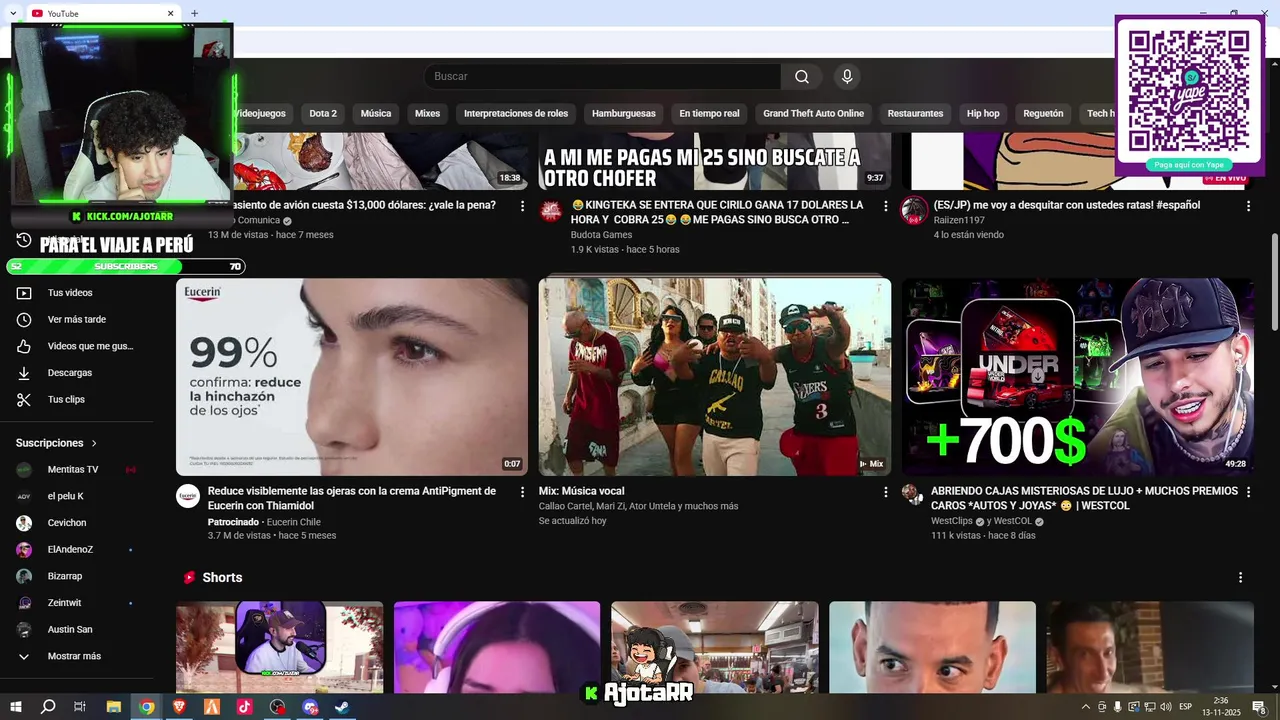Screen dimensions: 1280x720
Task: Open the TikTok app in the taskbar
Action: pyautogui.click(x=245, y=707)
